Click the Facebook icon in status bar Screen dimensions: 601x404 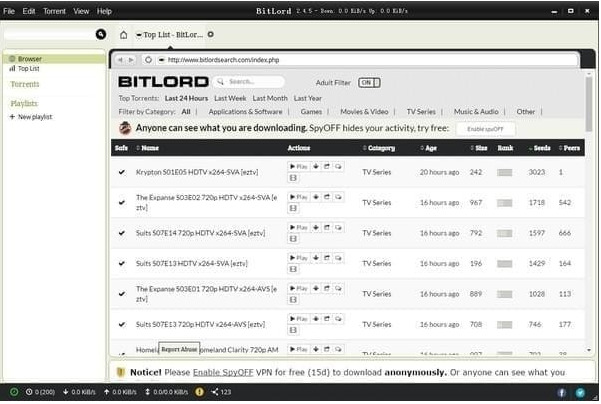point(562,392)
